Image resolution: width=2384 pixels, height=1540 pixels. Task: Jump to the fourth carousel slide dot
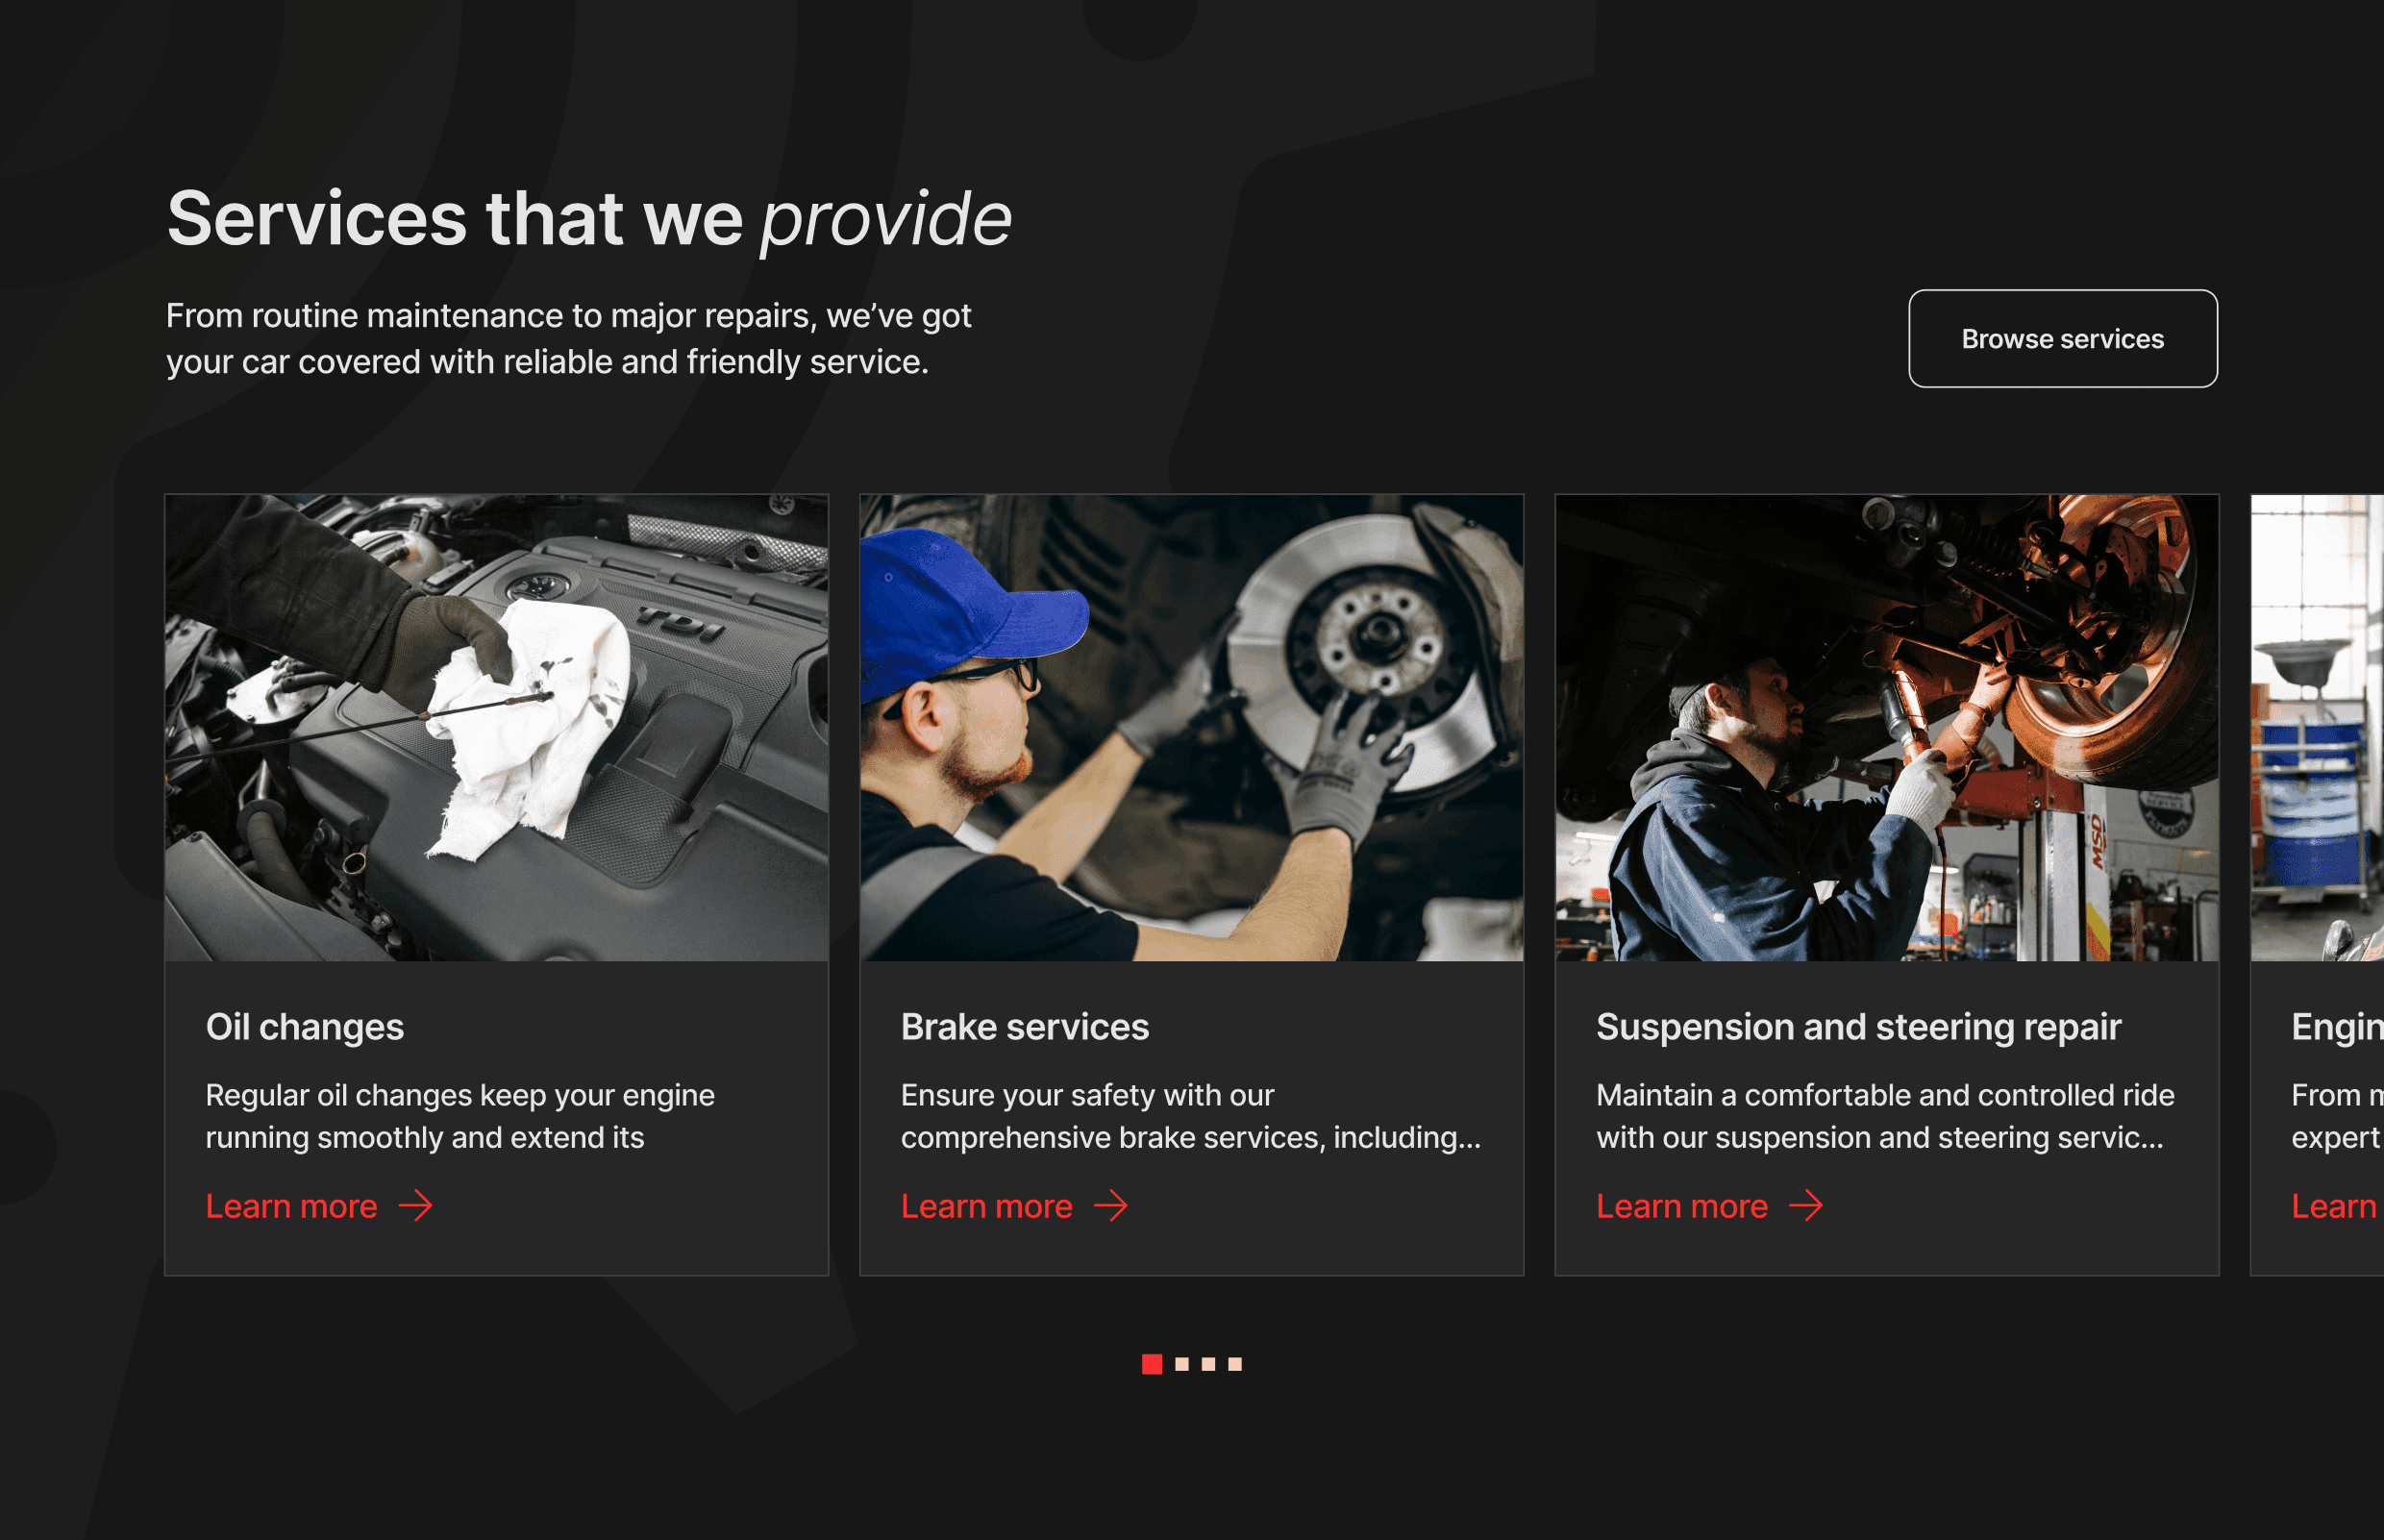pos(1235,1364)
